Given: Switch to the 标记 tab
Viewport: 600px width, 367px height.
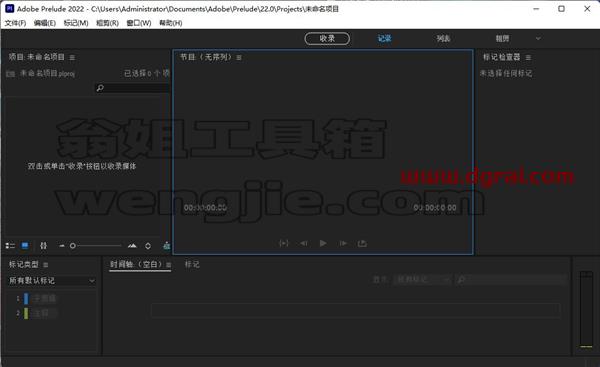Looking at the screenshot, I should pos(192,264).
